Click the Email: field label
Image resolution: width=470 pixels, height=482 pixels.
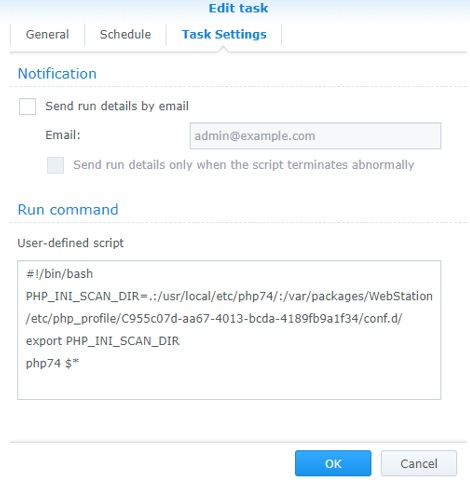63,135
